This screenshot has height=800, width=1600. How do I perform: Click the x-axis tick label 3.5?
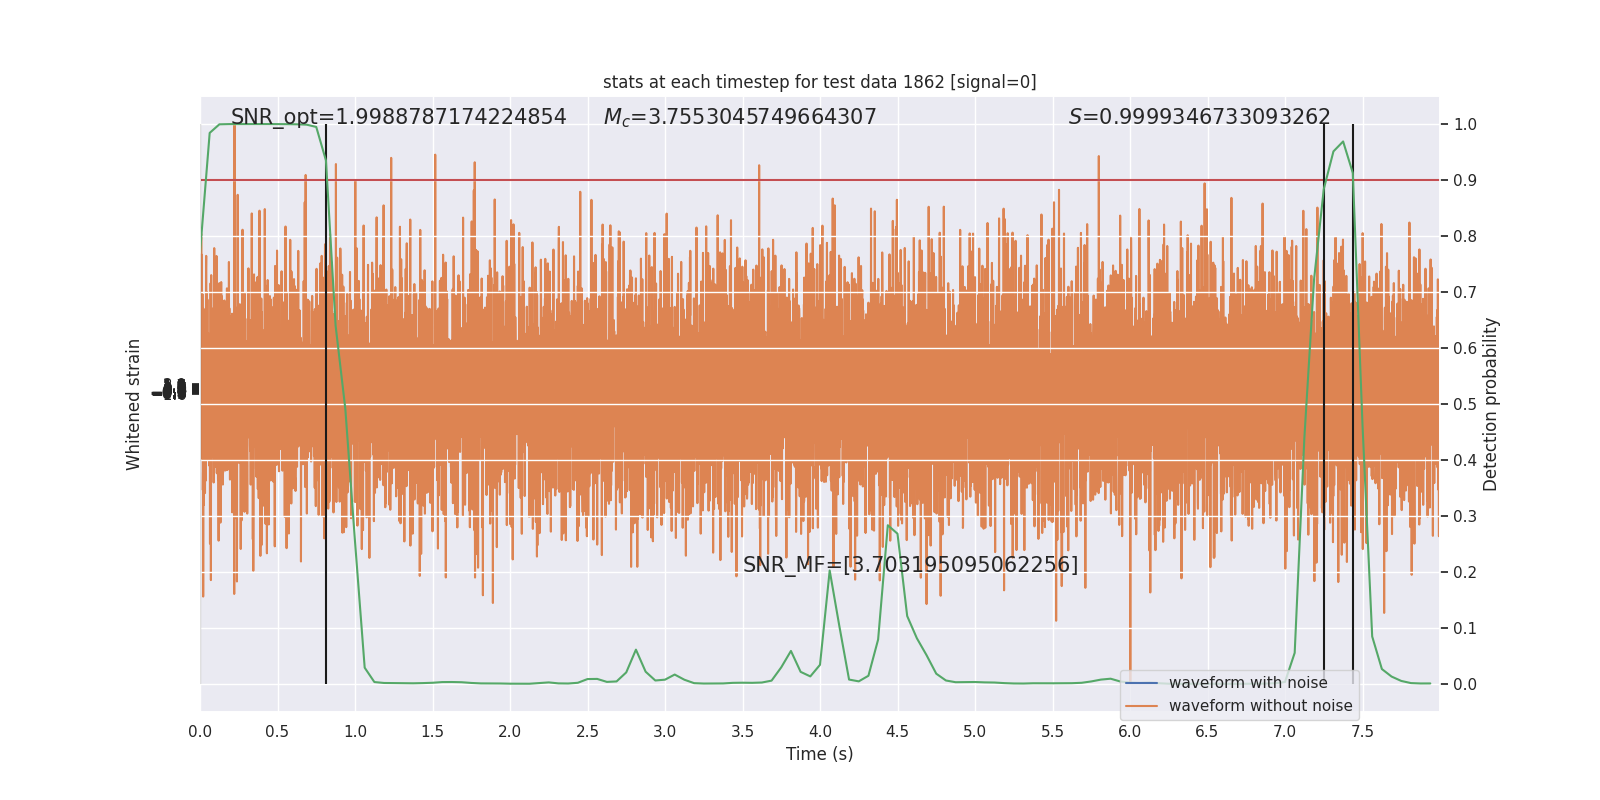[742, 731]
